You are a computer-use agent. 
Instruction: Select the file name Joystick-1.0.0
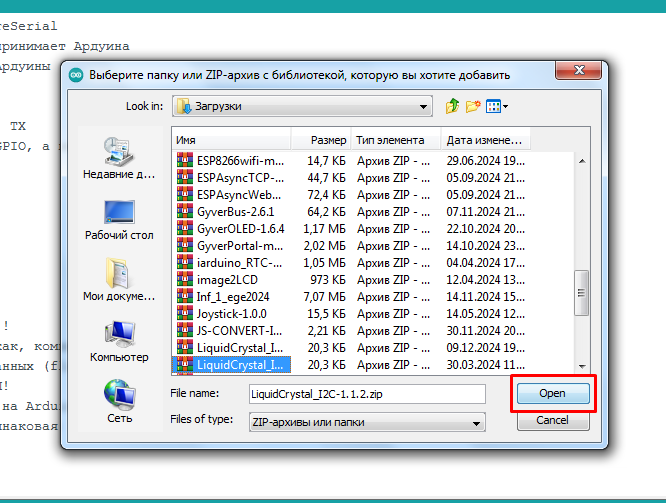pos(231,314)
